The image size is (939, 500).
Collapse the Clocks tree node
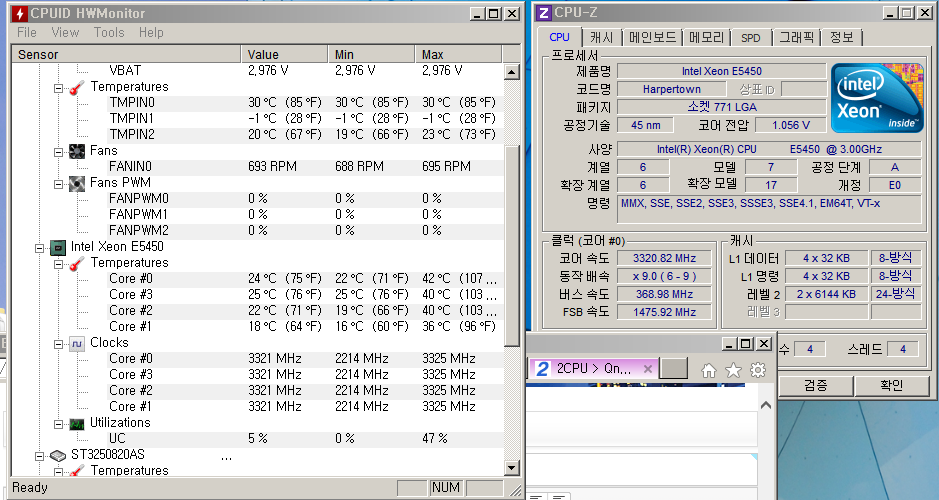59,344
